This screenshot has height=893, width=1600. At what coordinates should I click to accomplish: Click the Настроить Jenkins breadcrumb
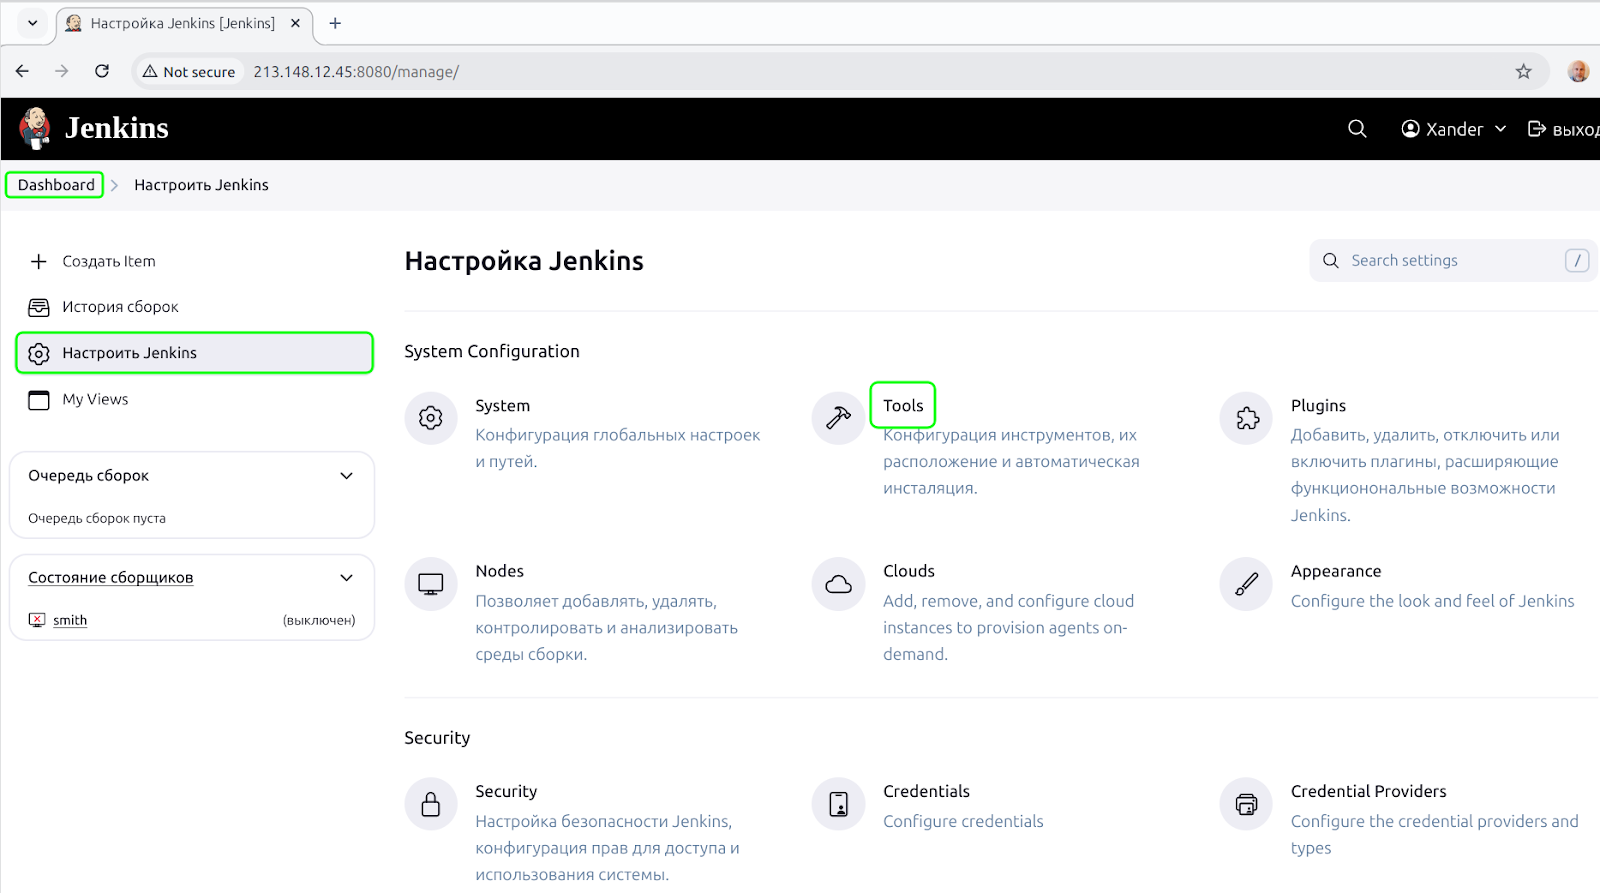[x=201, y=185]
